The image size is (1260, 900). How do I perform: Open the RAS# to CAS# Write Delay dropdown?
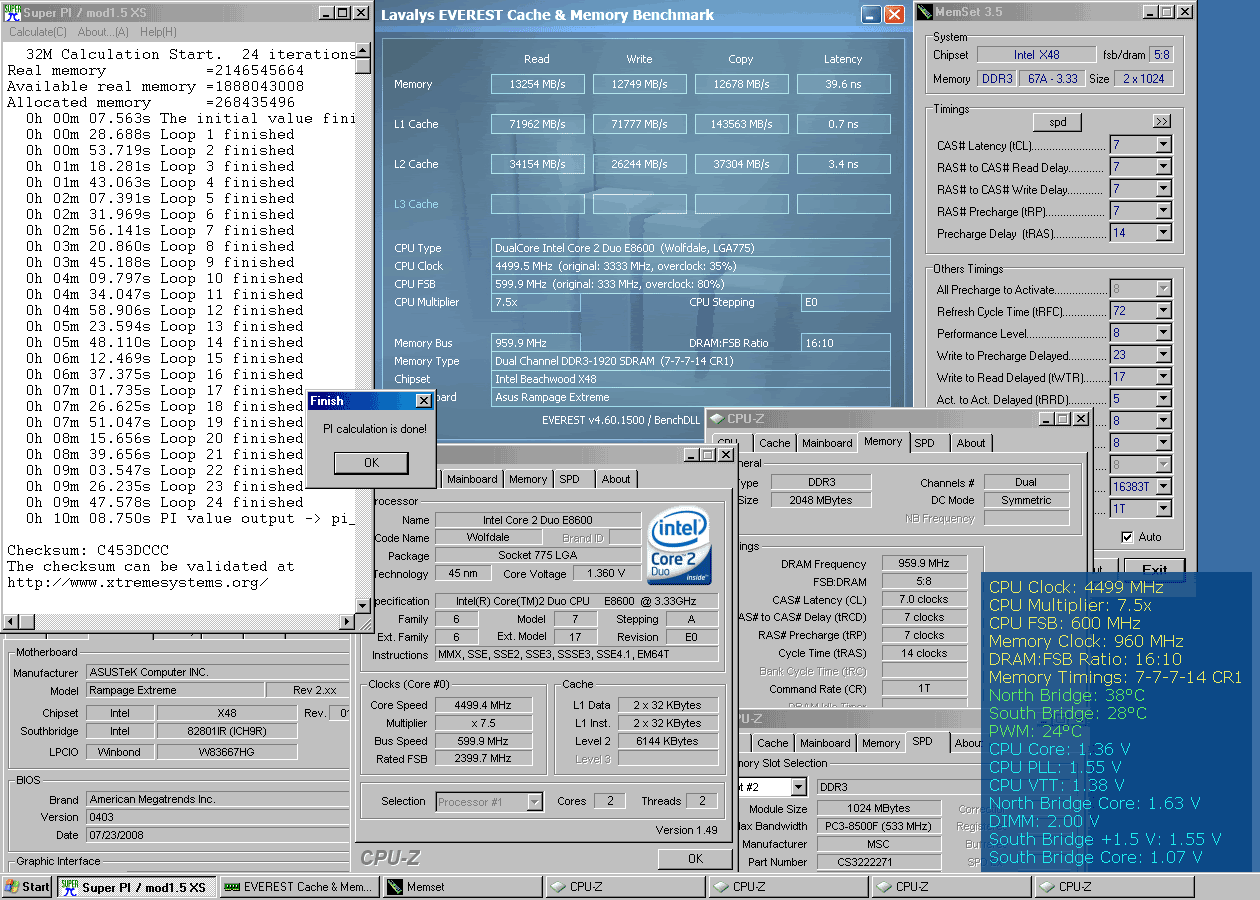(x=1163, y=189)
